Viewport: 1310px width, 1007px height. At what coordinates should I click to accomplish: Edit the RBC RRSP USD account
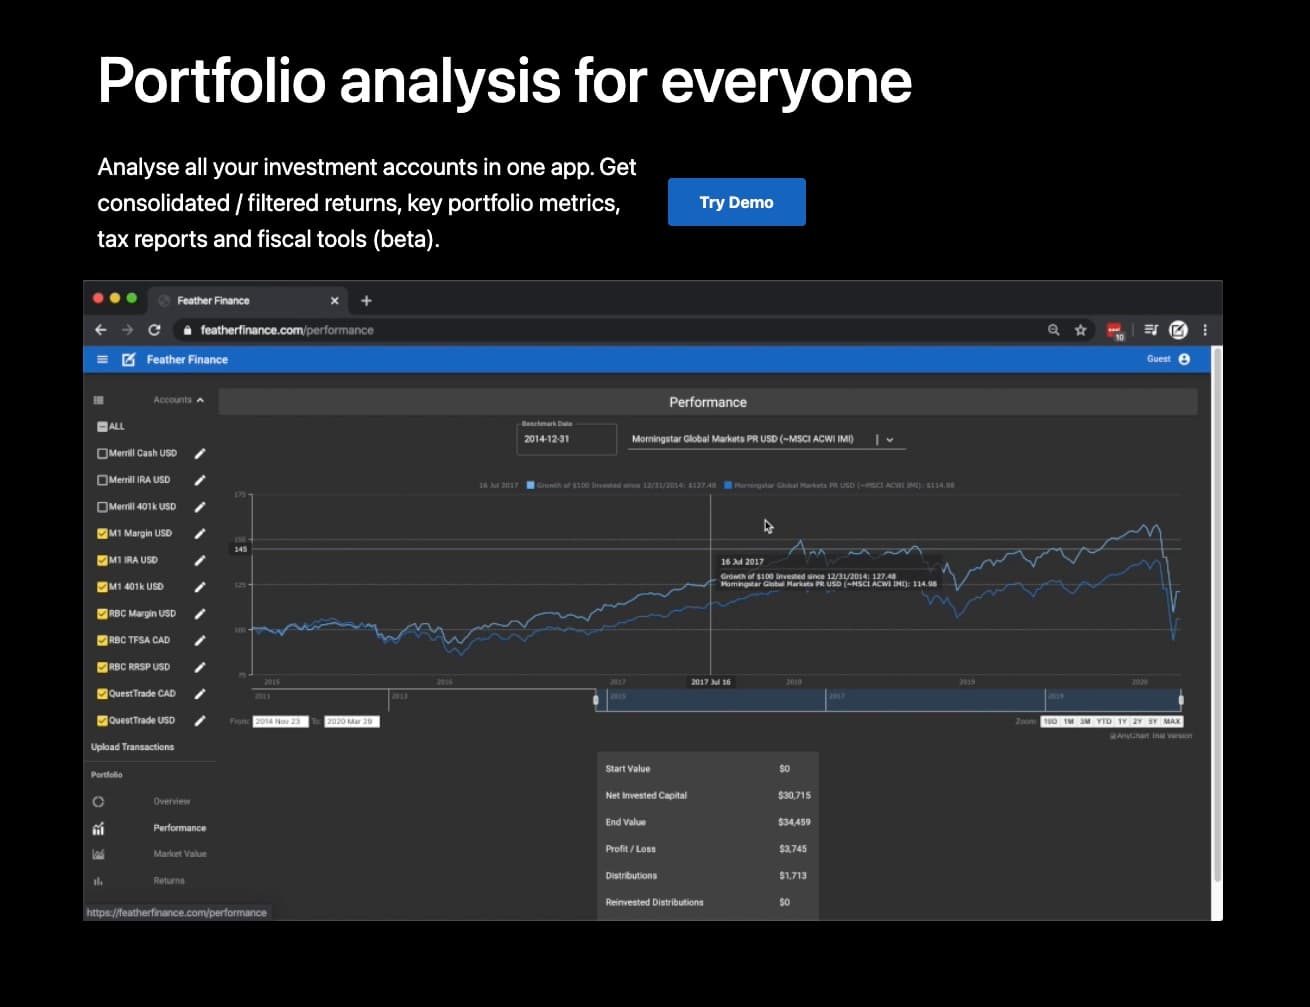tap(200, 667)
